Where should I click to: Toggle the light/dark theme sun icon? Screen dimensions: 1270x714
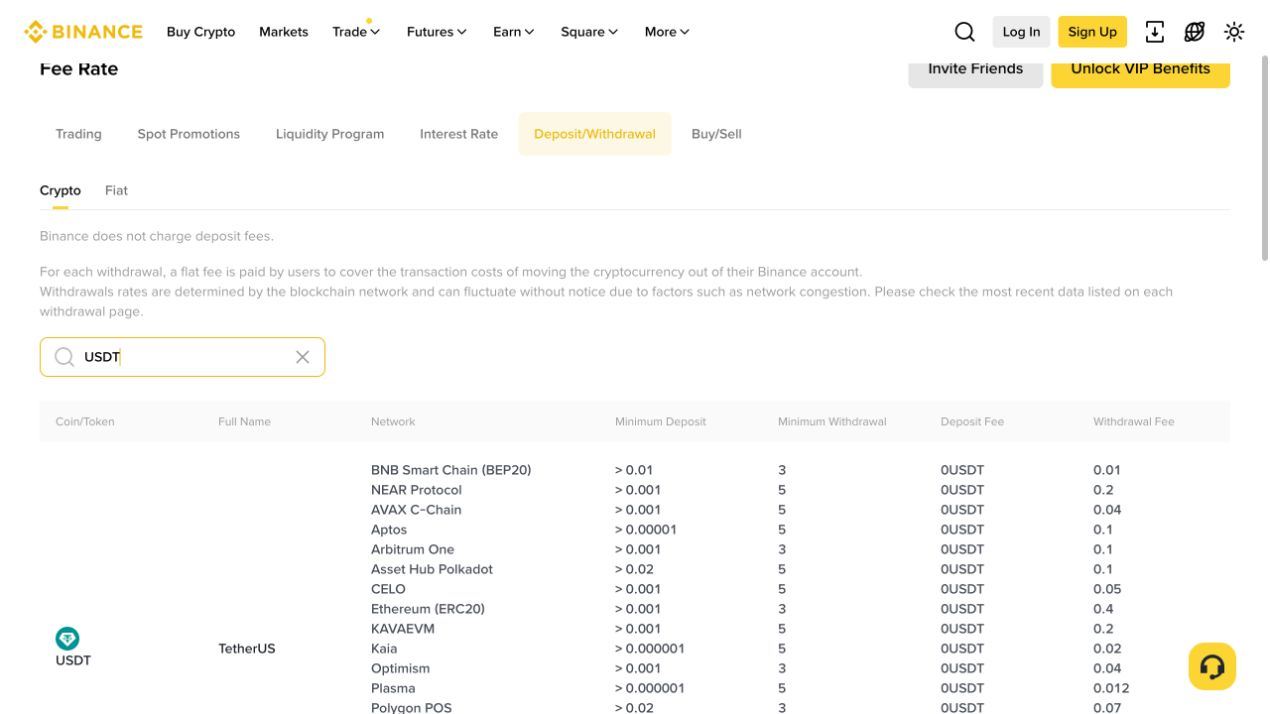click(x=1234, y=32)
